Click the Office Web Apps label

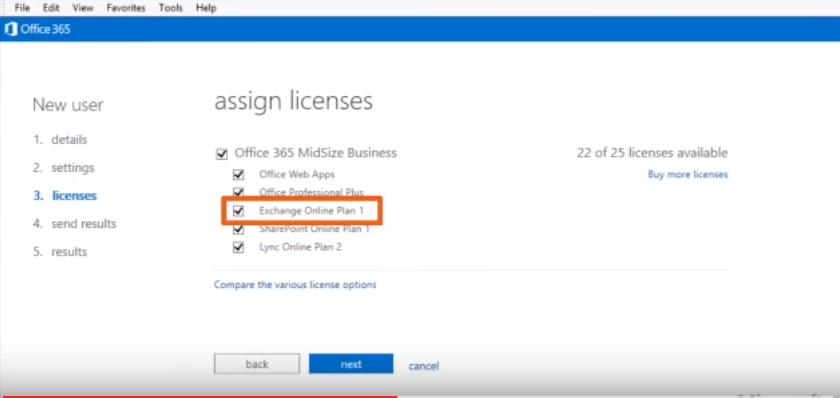click(x=297, y=174)
